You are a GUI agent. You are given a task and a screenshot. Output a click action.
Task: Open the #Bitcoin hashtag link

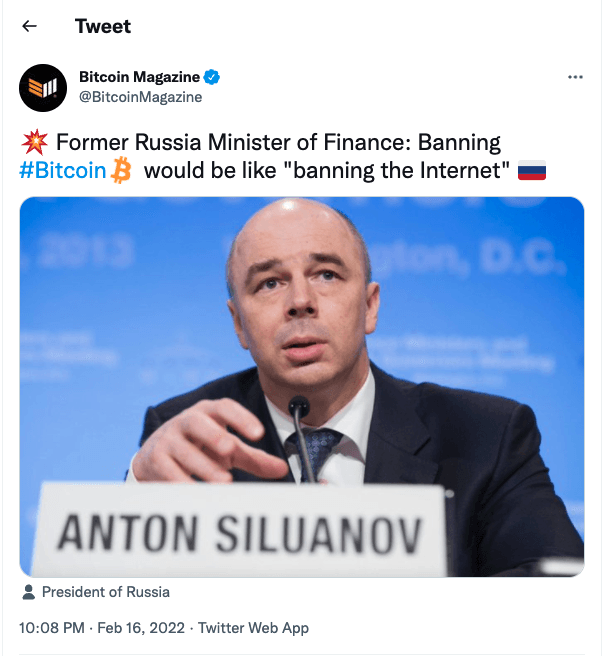[x=62, y=171]
